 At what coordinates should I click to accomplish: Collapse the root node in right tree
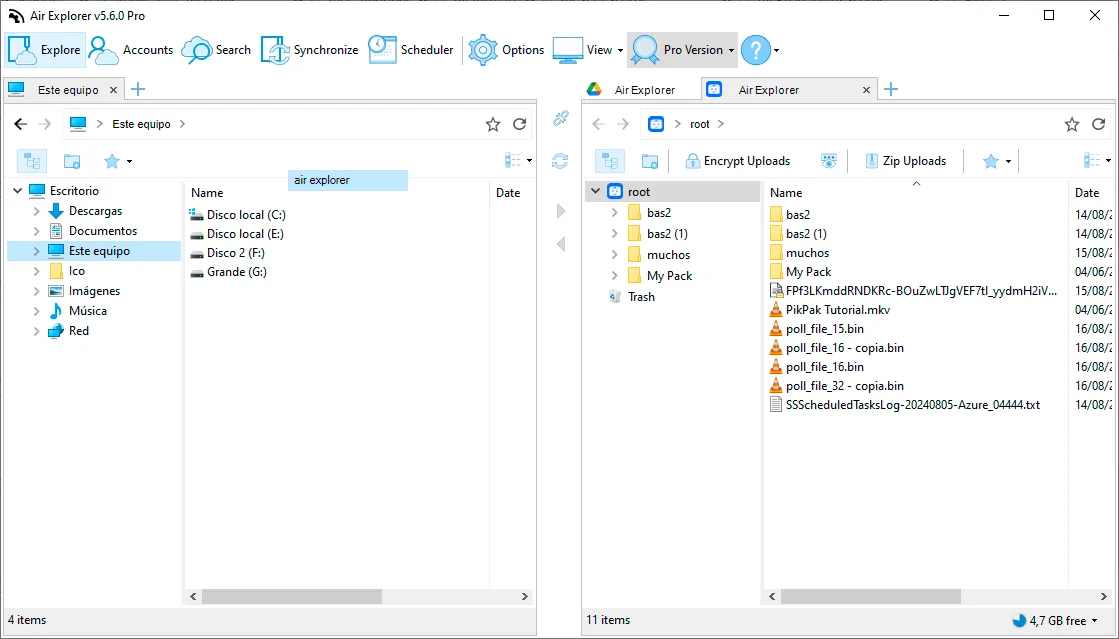596,191
